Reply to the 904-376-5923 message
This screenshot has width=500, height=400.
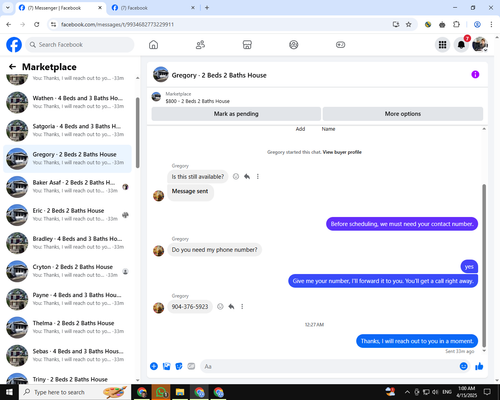point(231,307)
